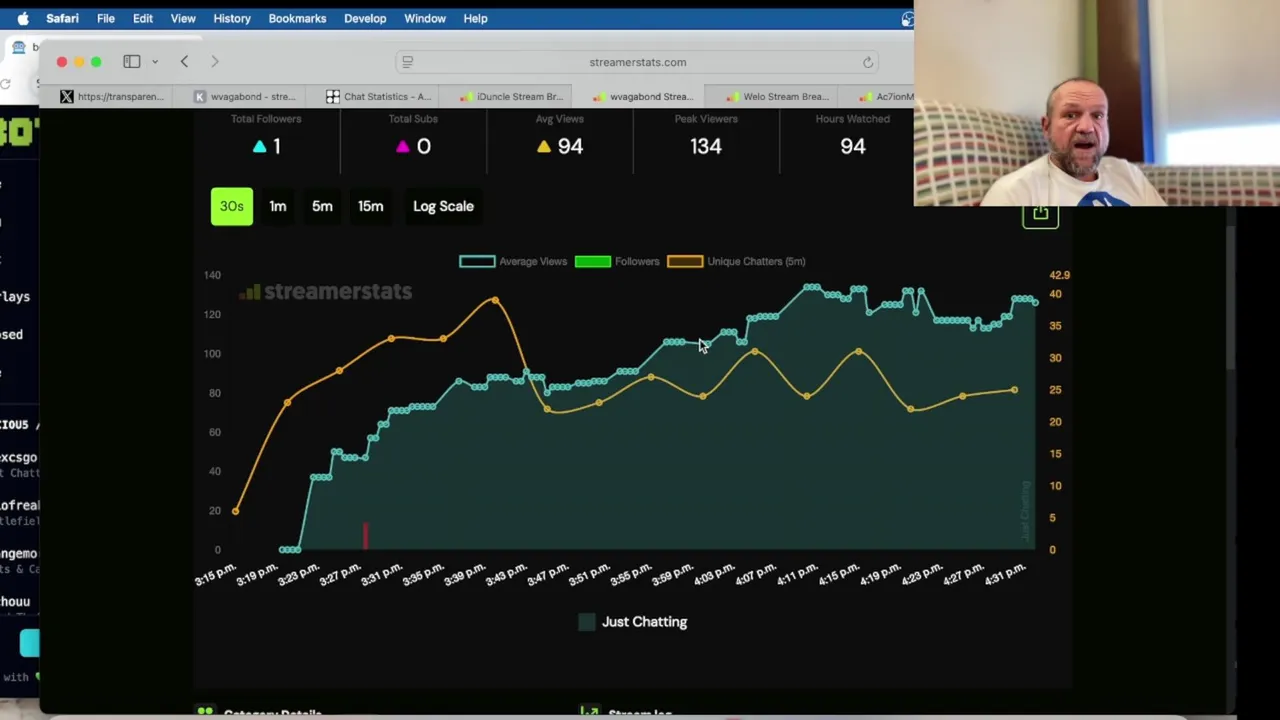Click the red marker on chart baseline
The height and width of the screenshot is (720, 1280).
[x=365, y=535]
